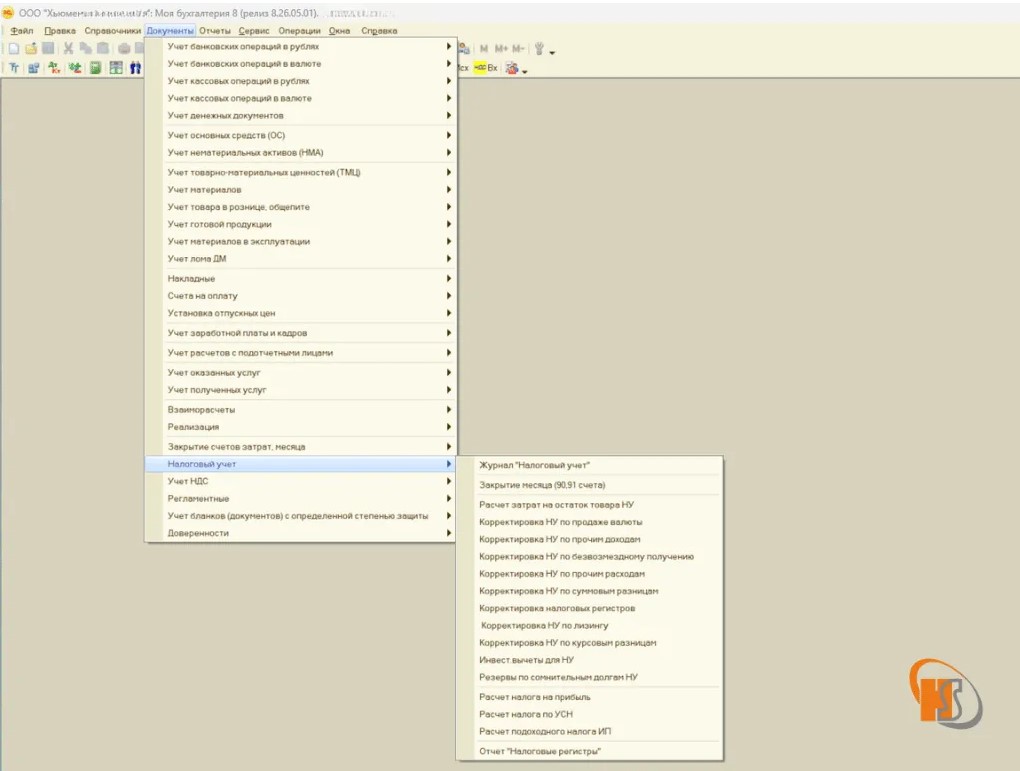Expand 'Учет основных средств (ОС)' submenu
Viewport: 1020px width, 771px height.
(x=301, y=135)
